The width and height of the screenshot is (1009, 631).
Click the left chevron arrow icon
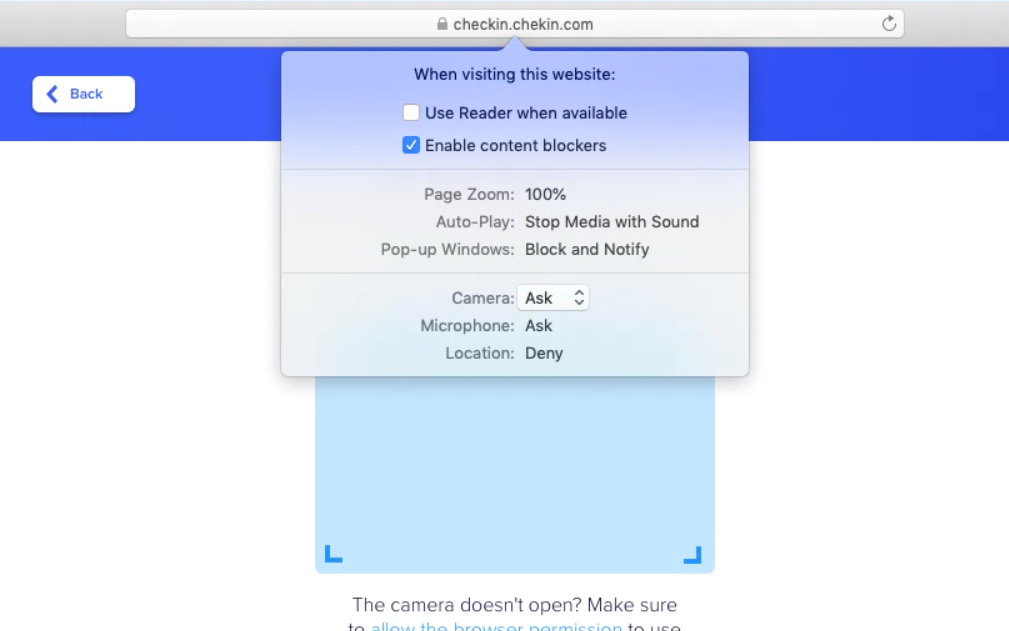click(53, 94)
